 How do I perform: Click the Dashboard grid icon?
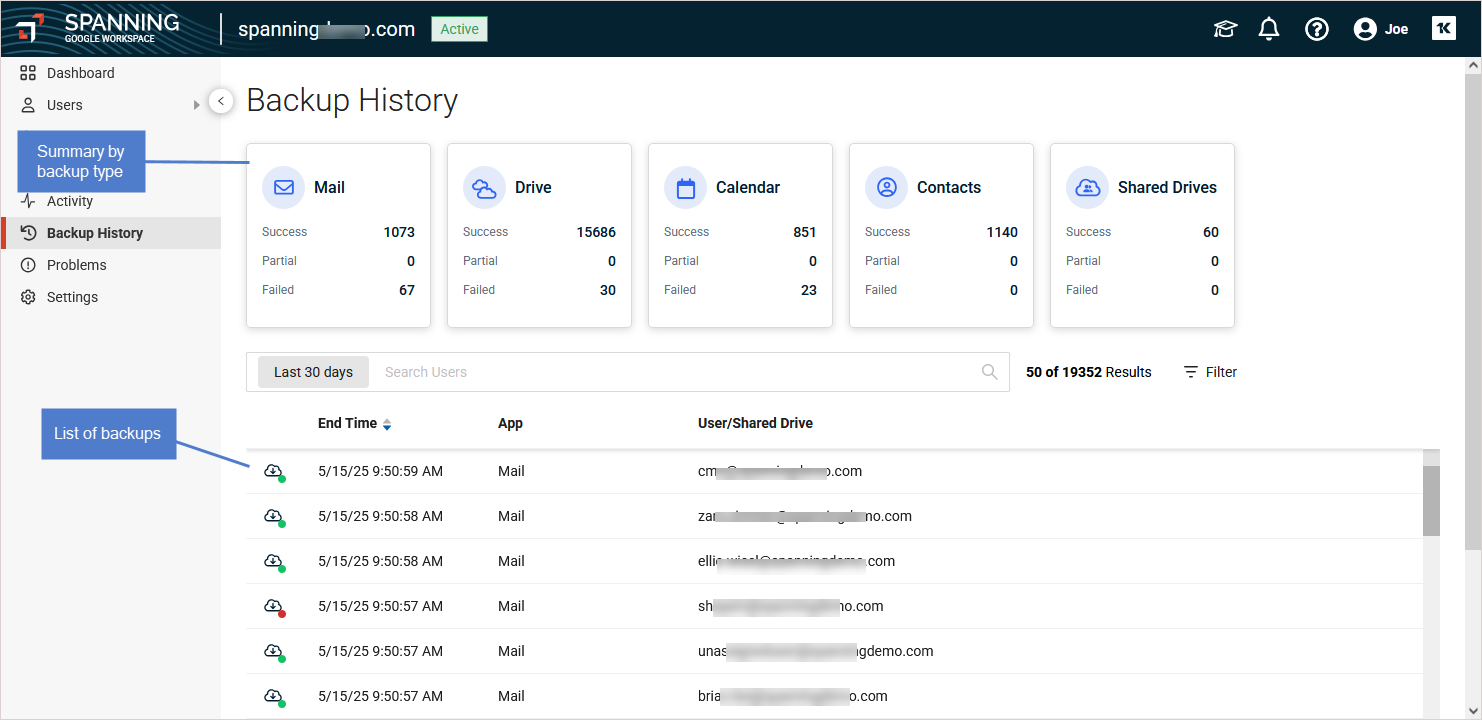28,73
